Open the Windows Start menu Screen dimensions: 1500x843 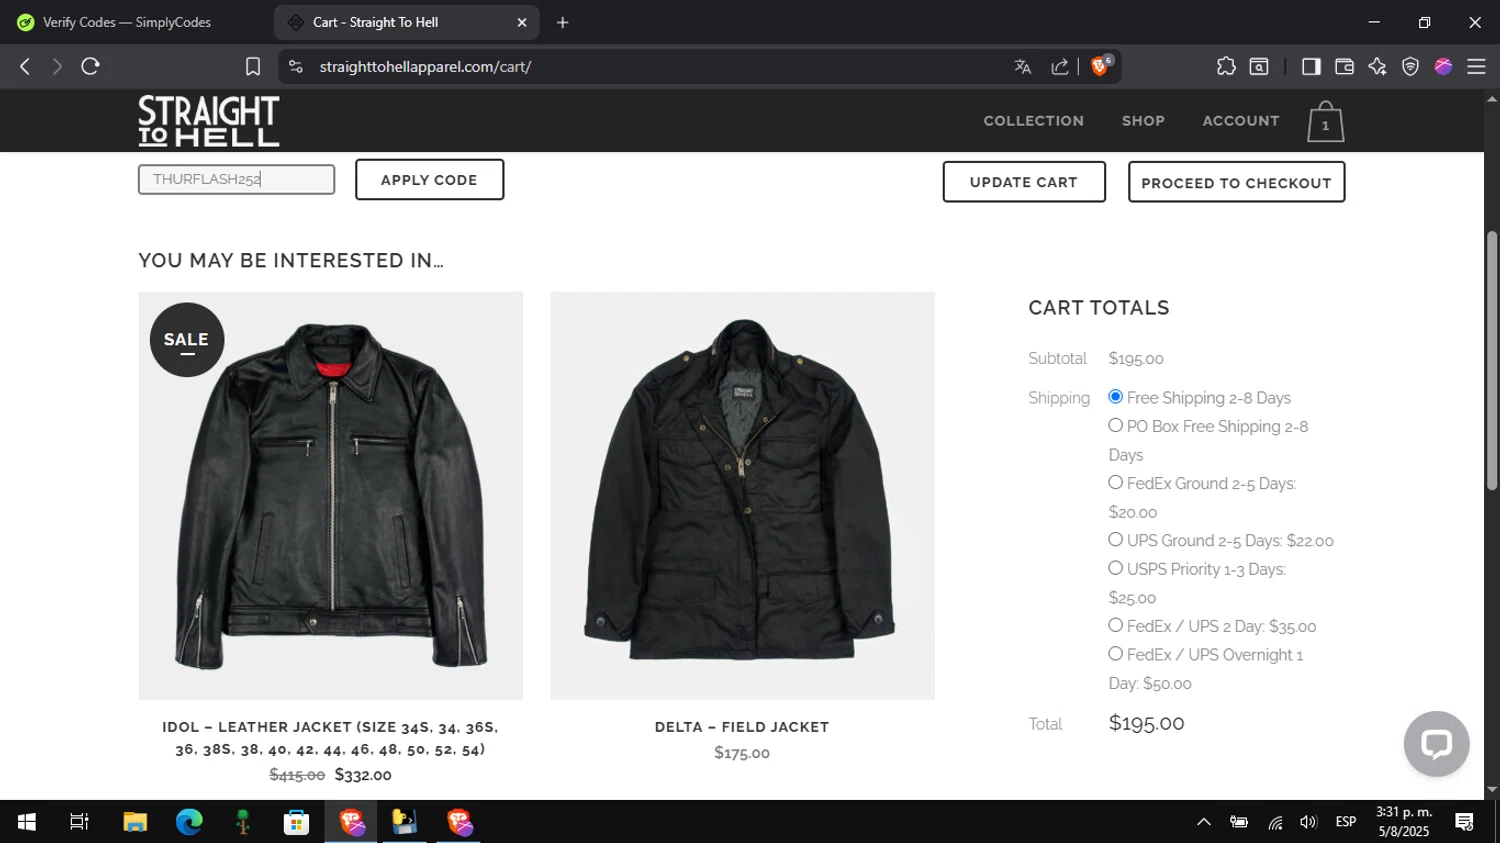(27, 822)
